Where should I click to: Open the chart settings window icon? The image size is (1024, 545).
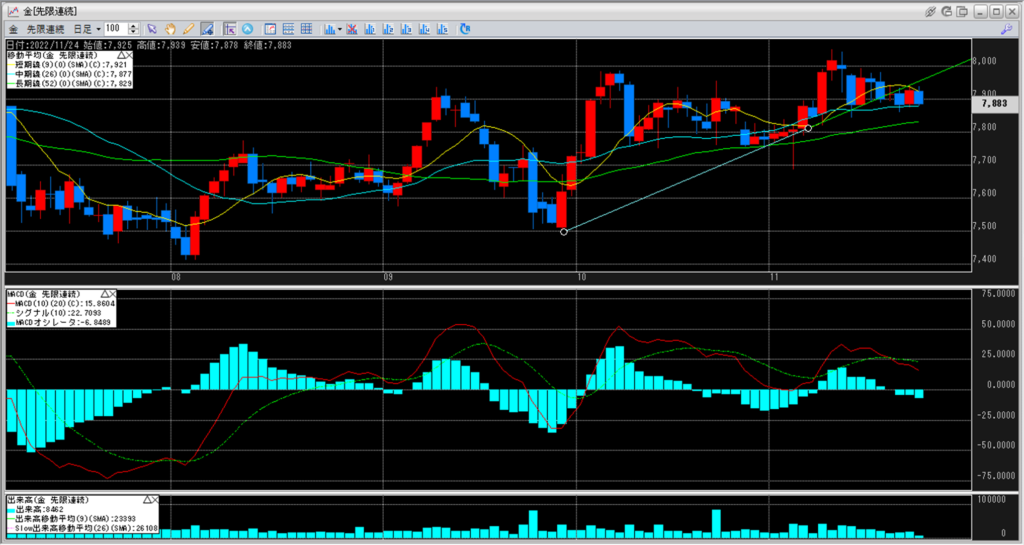270,29
